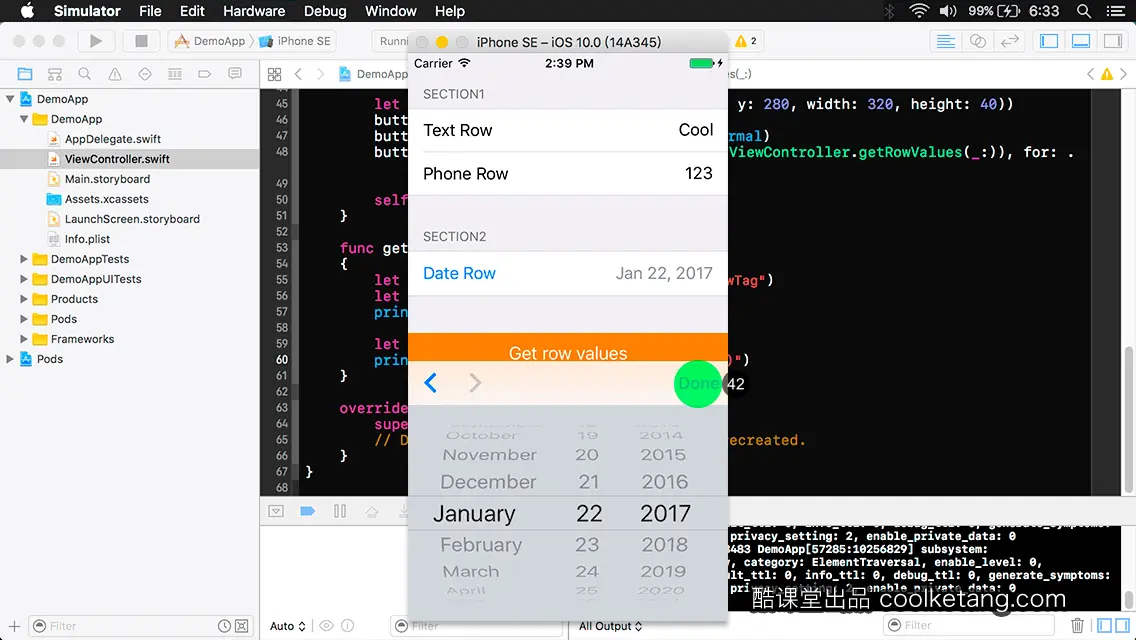Viewport: 1136px width, 640px height.
Task: Toggle the Navigator panel visibility
Action: click(x=1049, y=41)
